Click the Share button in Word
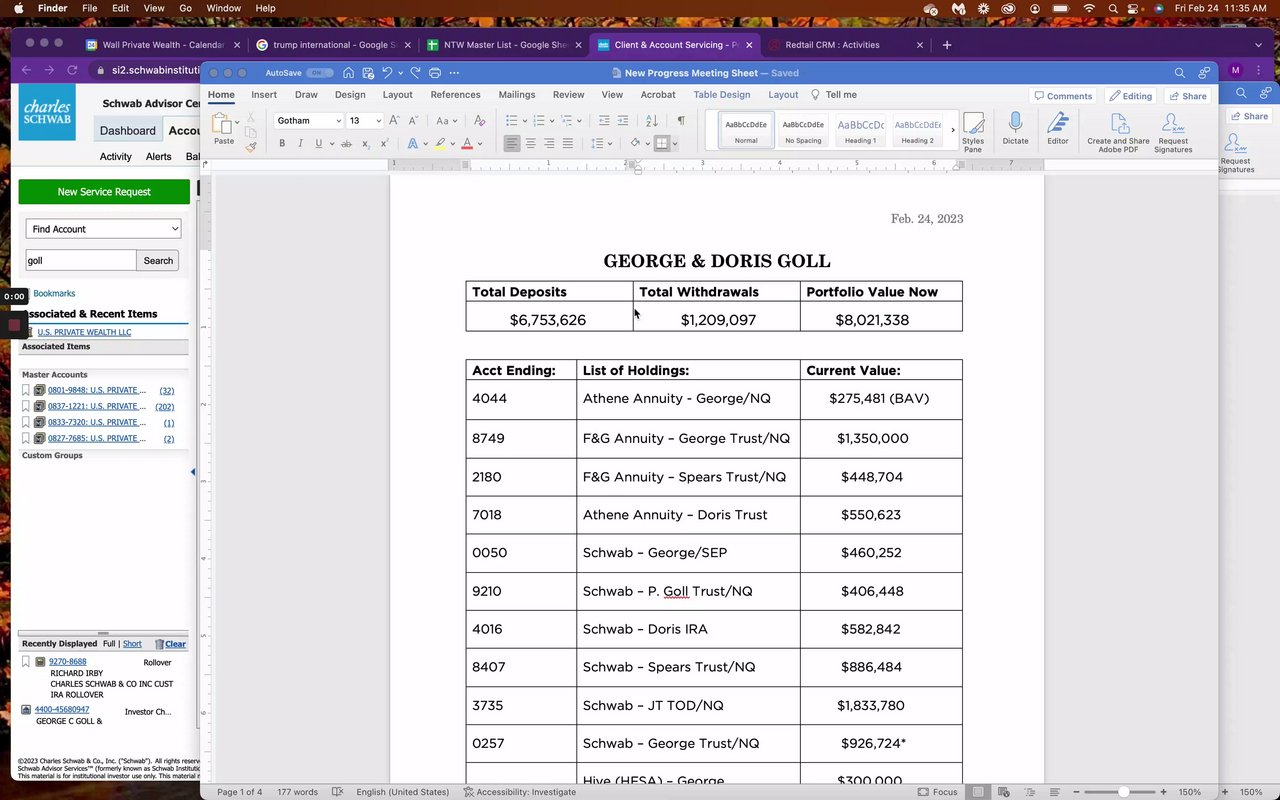The width and height of the screenshot is (1280, 800). pos(1187,96)
